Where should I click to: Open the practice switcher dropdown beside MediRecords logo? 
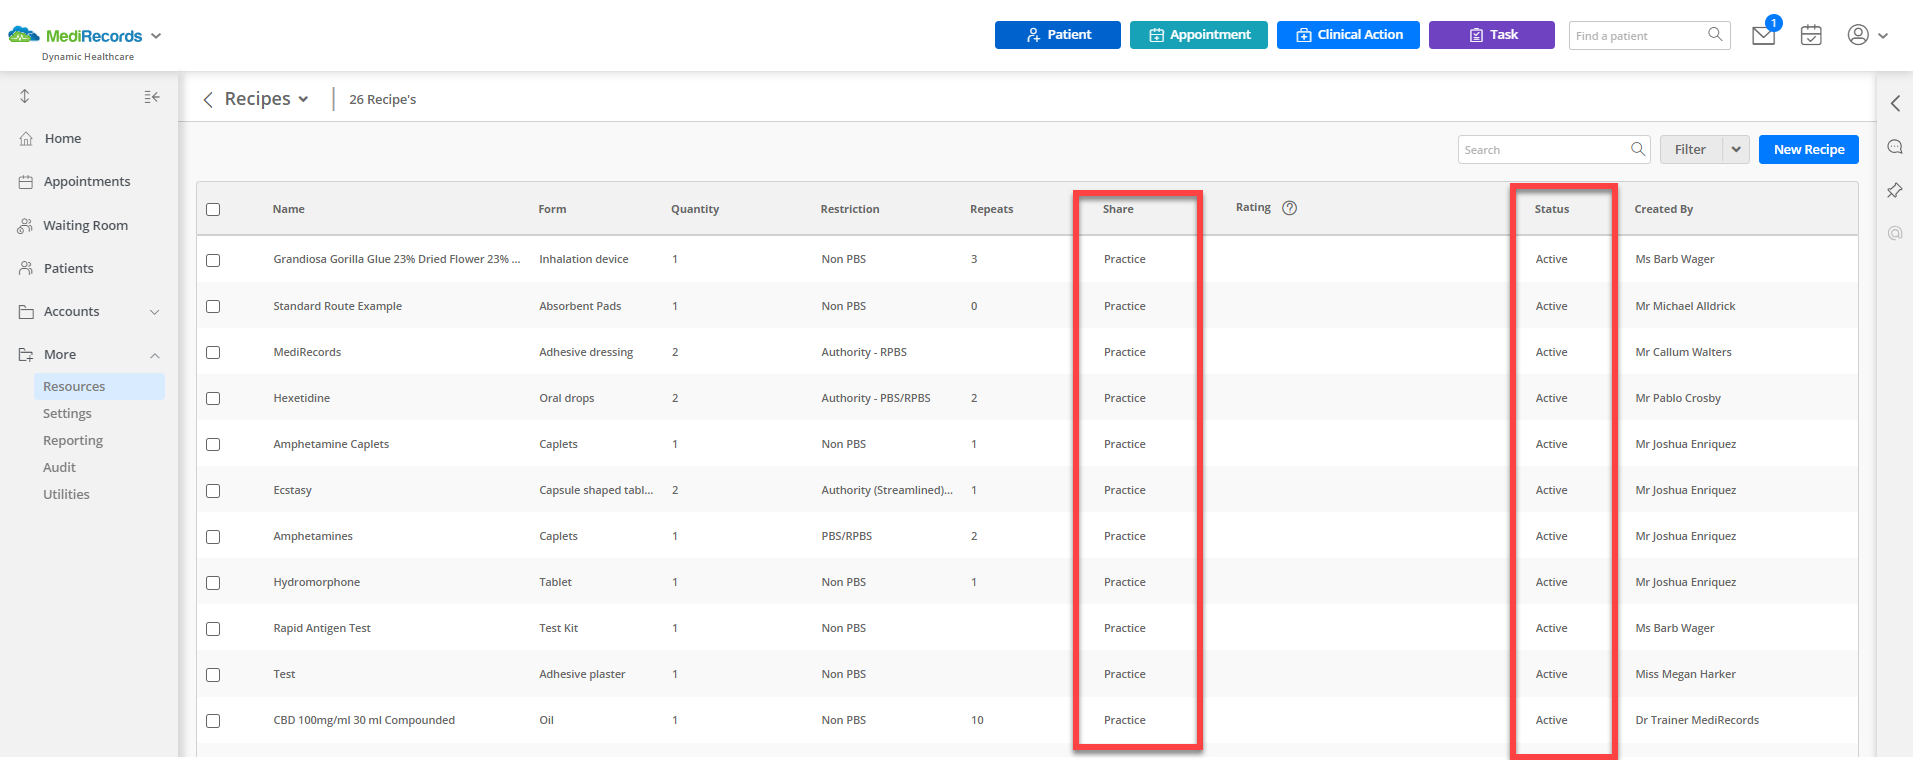pyautogui.click(x=156, y=36)
